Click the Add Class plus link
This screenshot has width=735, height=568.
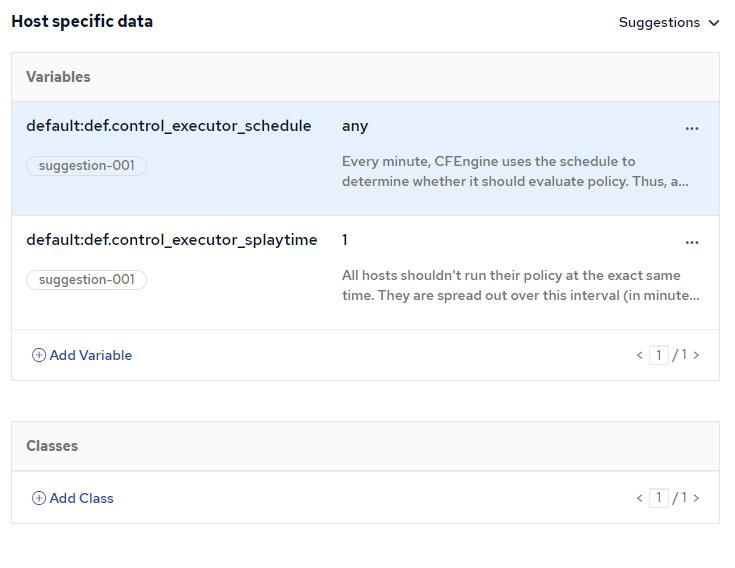tap(73, 498)
